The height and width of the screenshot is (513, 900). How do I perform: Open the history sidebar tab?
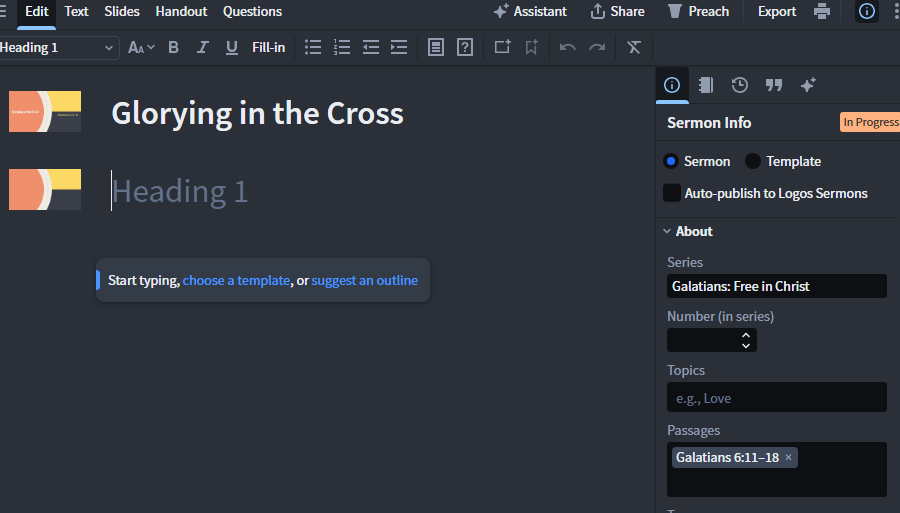coord(740,86)
